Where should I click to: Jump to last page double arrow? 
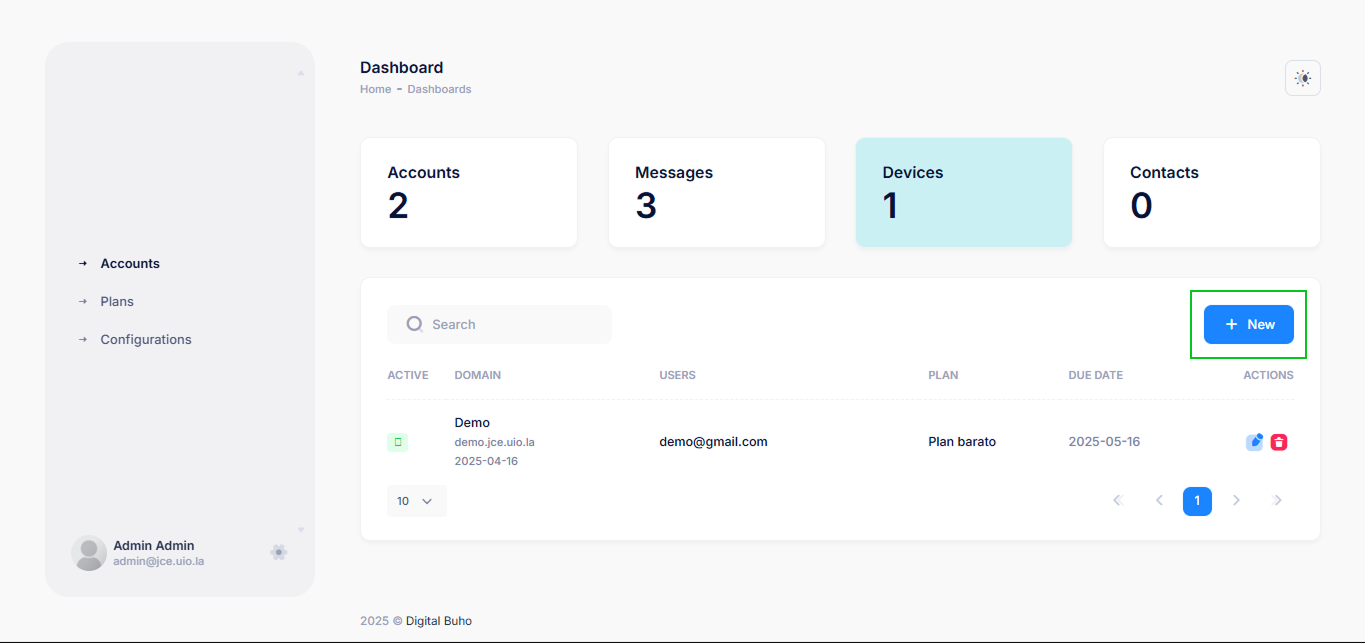pyautogui.click(x=1277, y=500)
